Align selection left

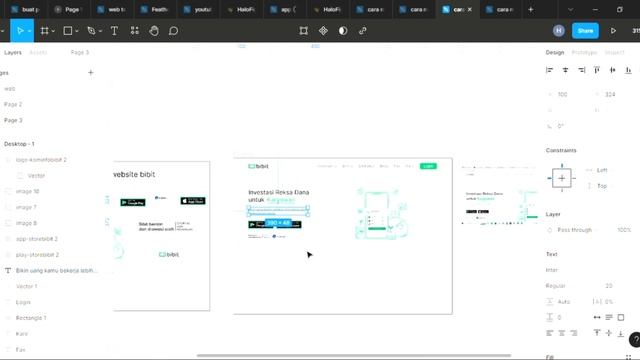(549, 70)
